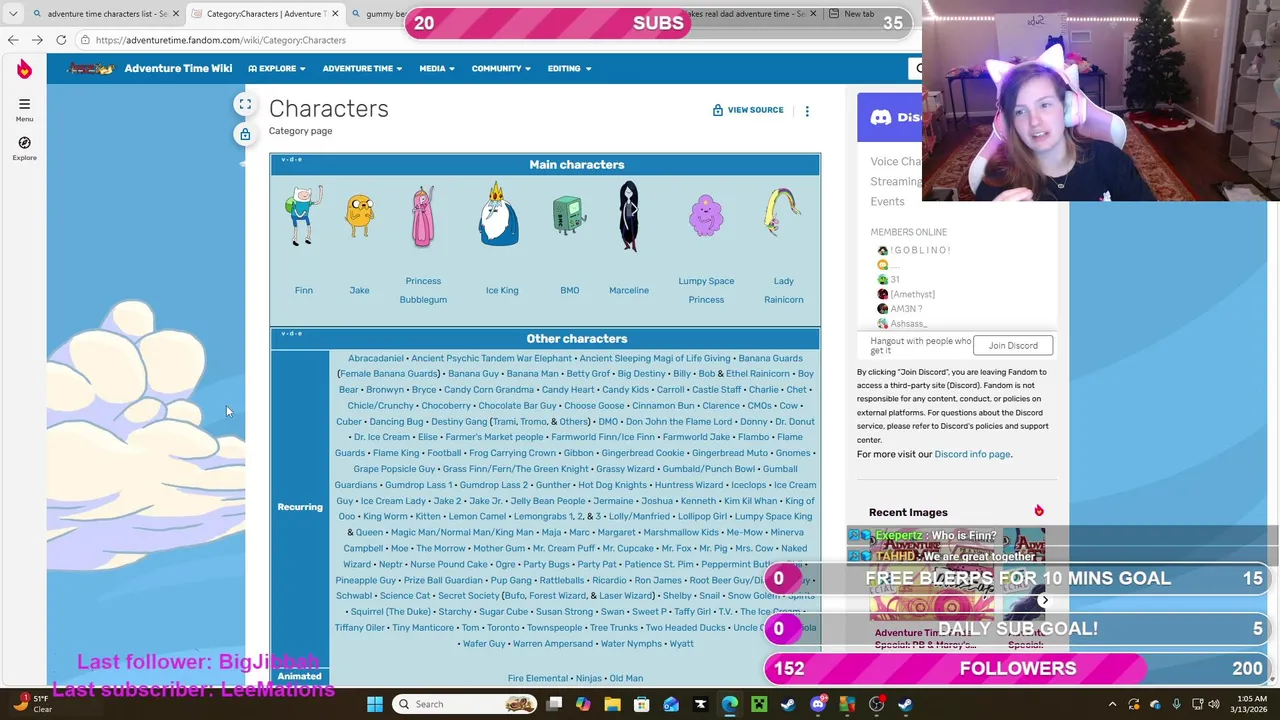Open File Explorer from taskbar

(x=612, y=704)
